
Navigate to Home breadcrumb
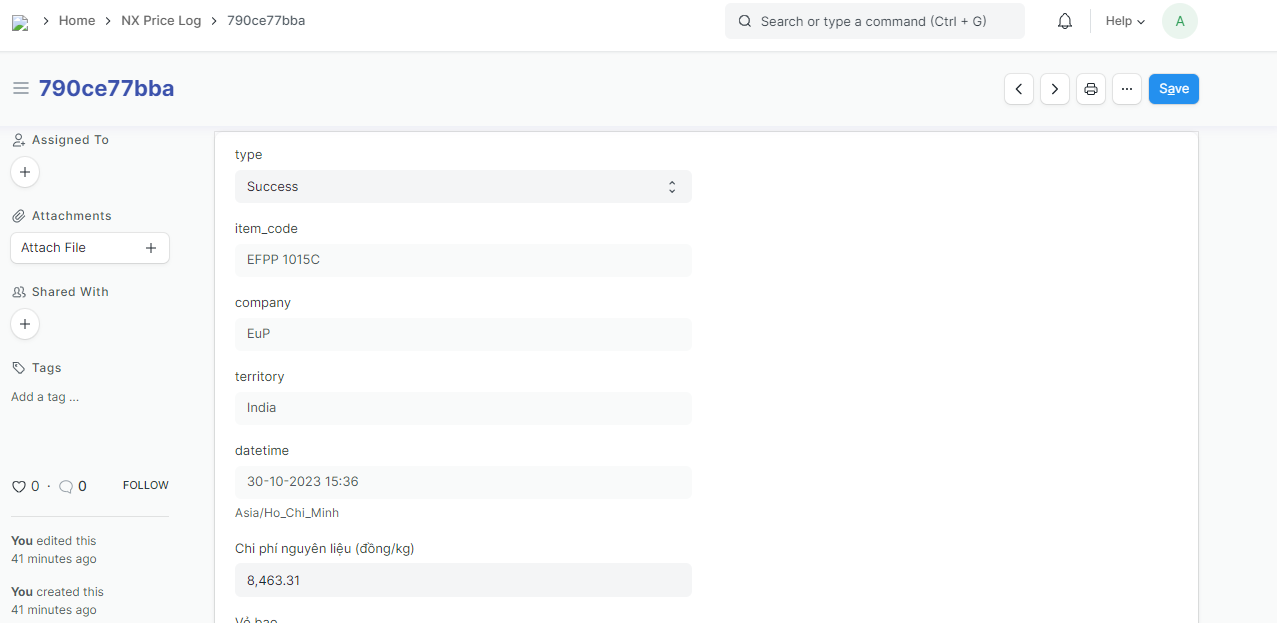click(77, 20)
